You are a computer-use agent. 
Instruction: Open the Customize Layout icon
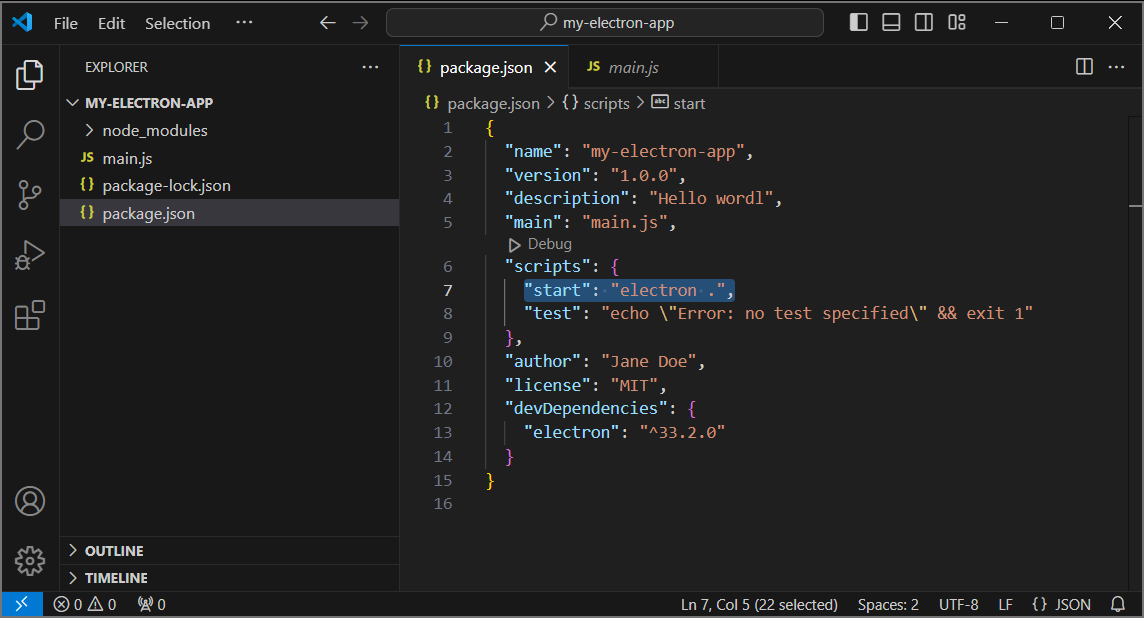click(x=956, y=23)
